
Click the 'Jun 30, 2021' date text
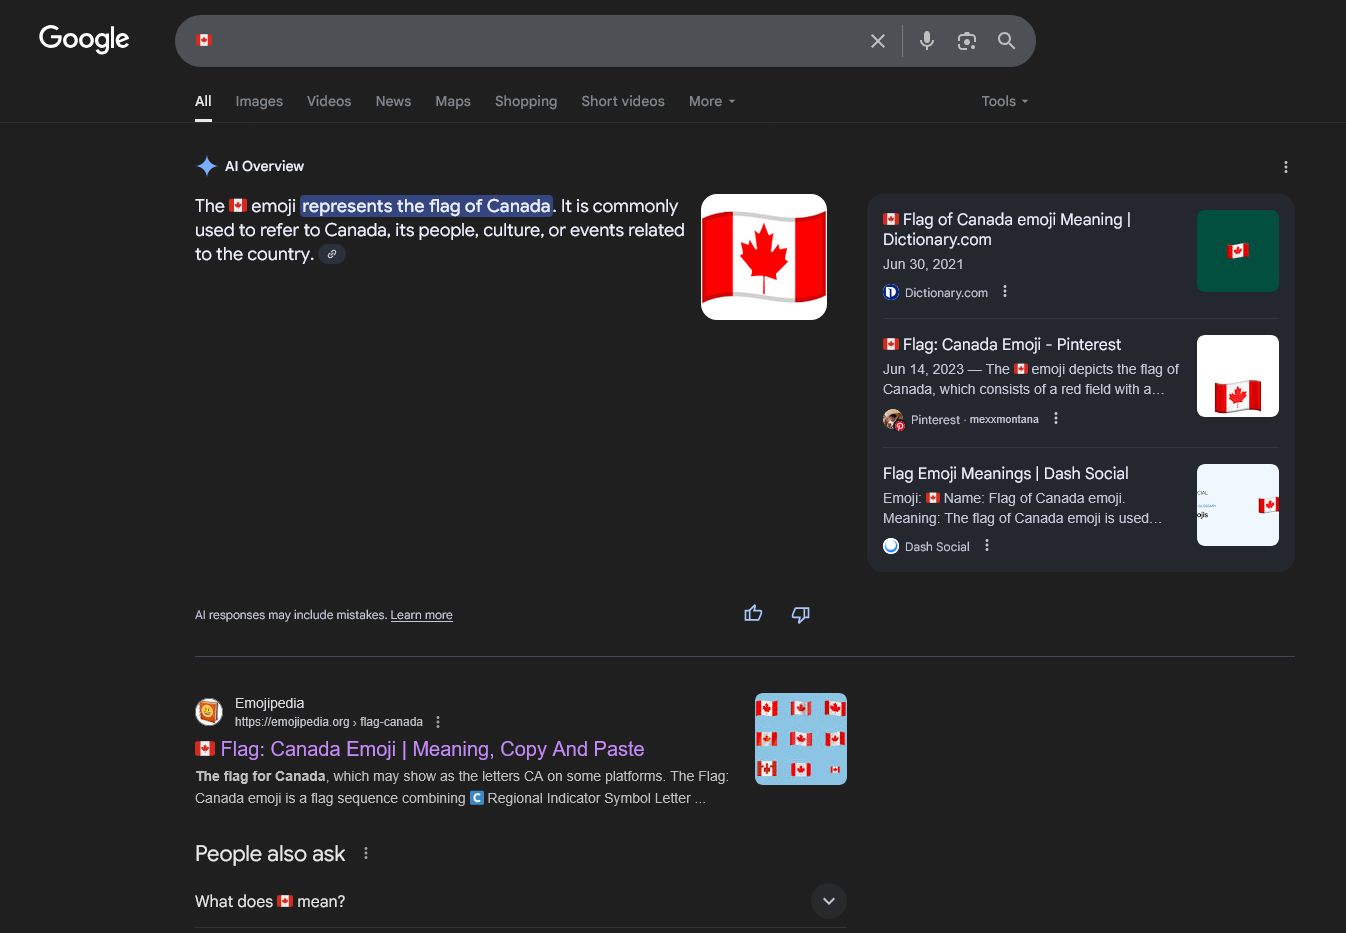(x=923, y=264)
